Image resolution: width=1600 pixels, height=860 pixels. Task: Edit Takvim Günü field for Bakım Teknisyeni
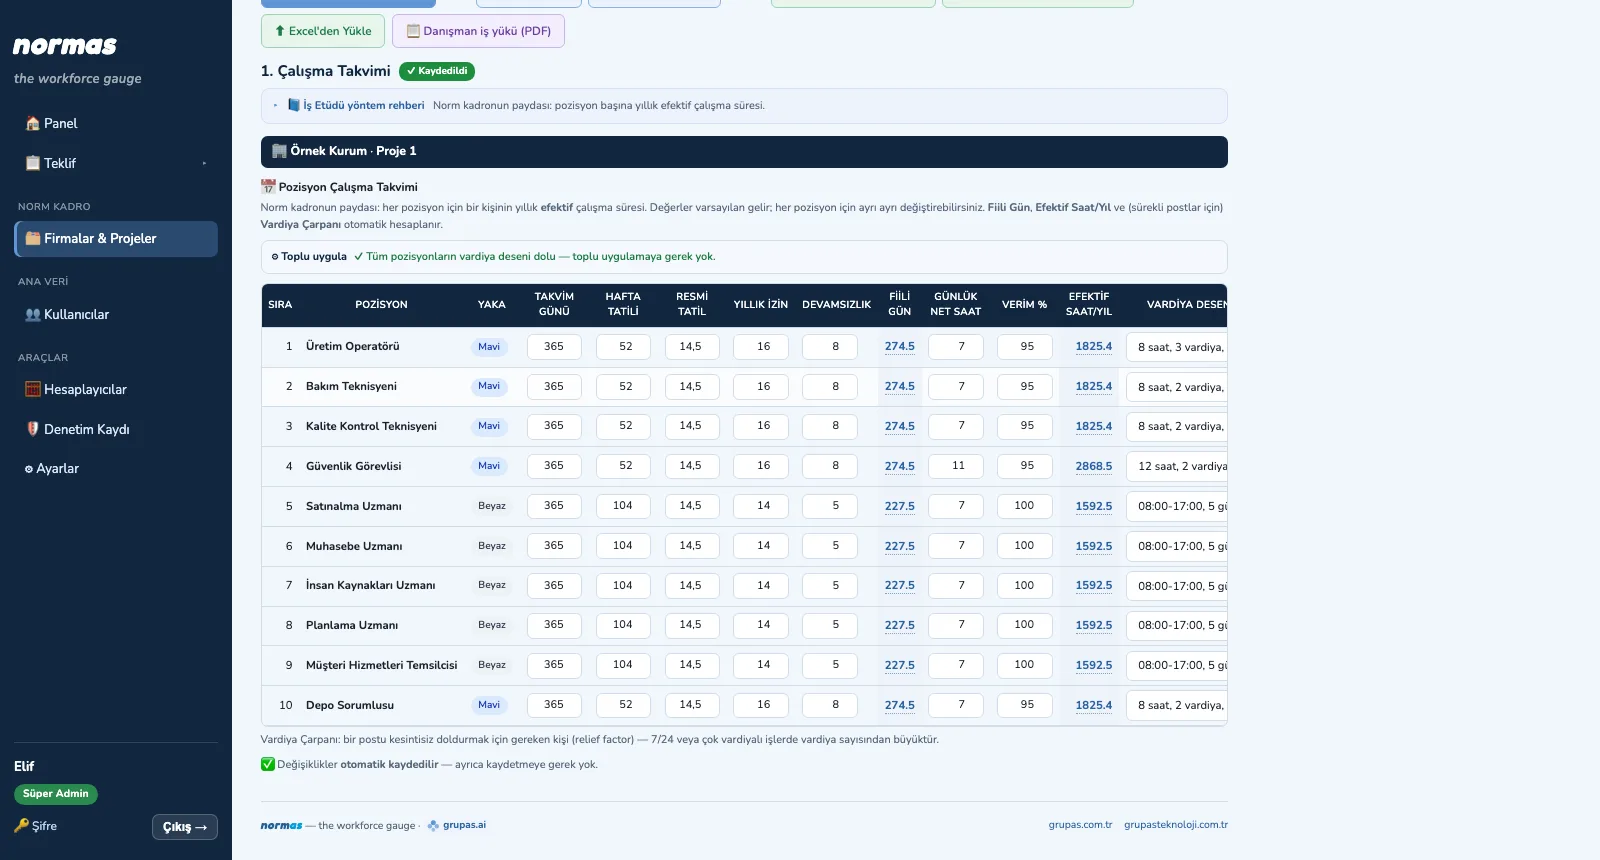tap(554, 387)
